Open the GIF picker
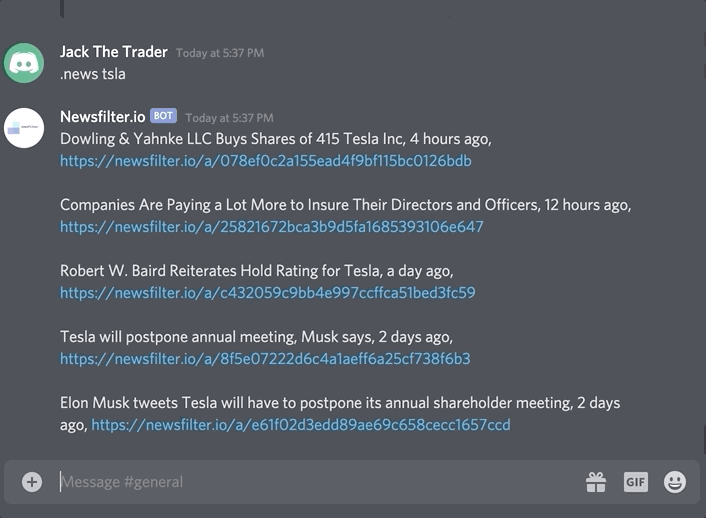This screenshot has height=518, width=706. point(636,482)
